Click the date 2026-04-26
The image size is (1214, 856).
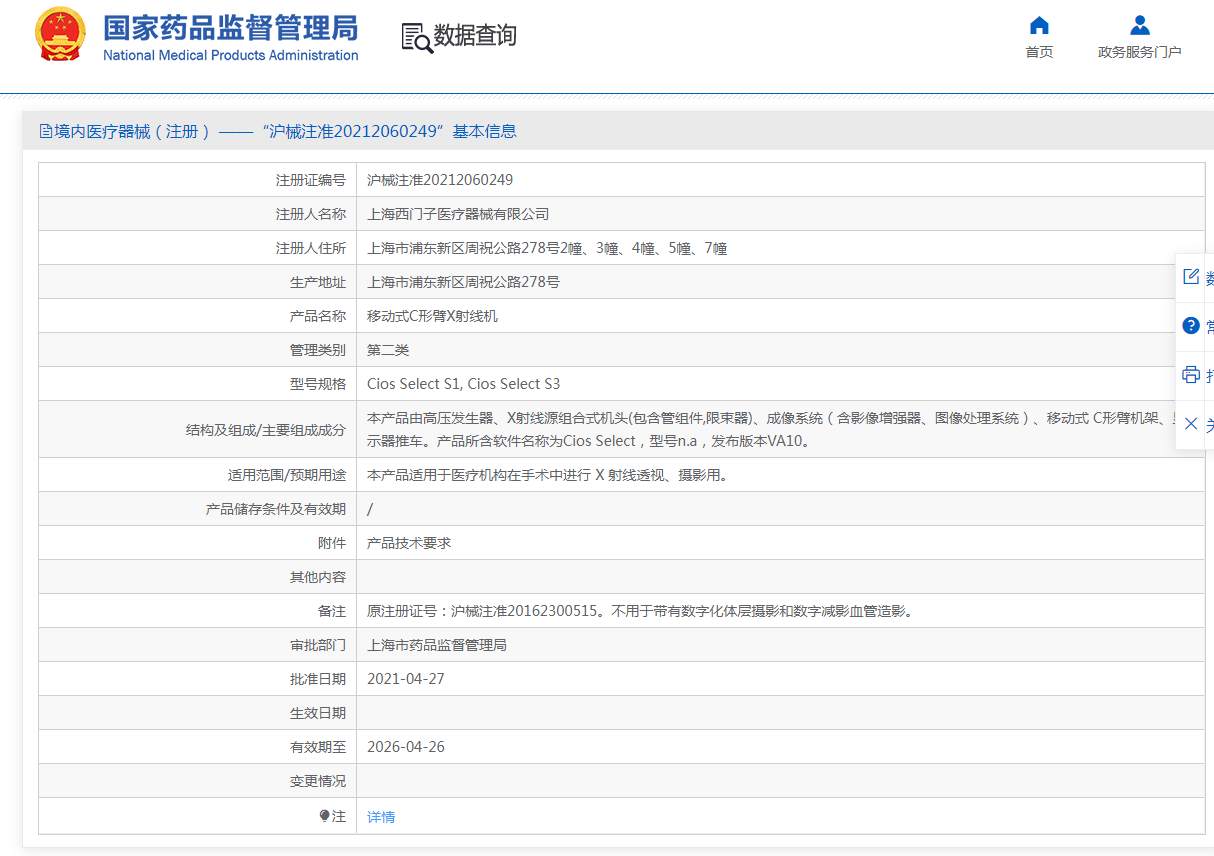coord(406,747)
